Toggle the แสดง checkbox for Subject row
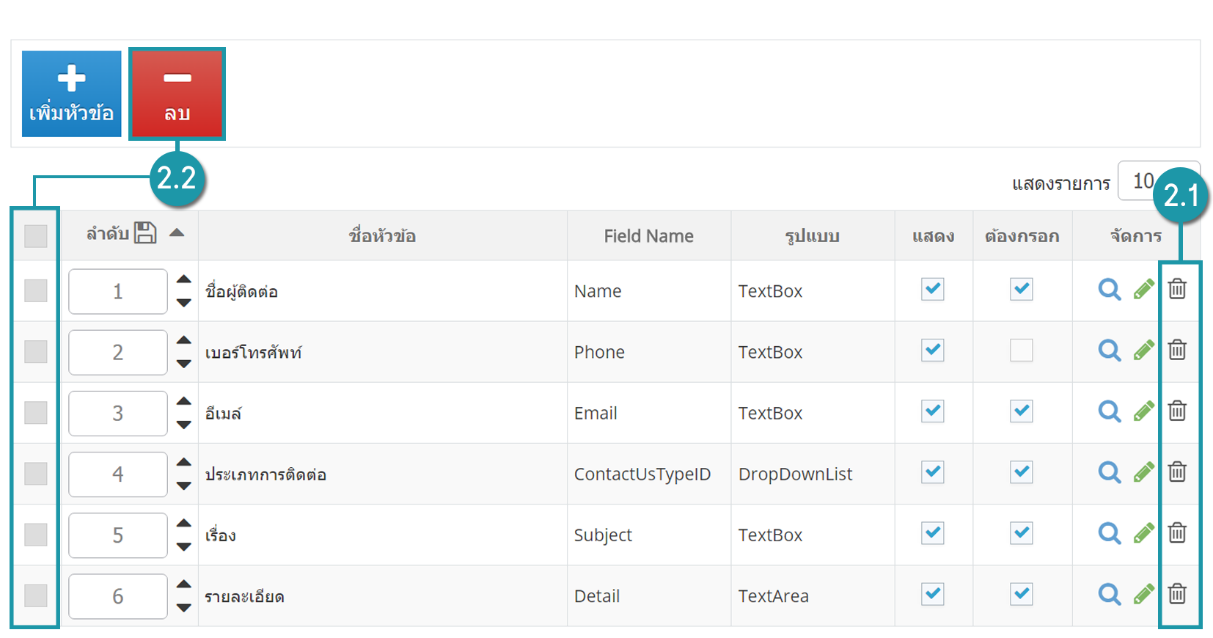Image resolution: width=1213 pixels, height=638 pixels. 932,533
